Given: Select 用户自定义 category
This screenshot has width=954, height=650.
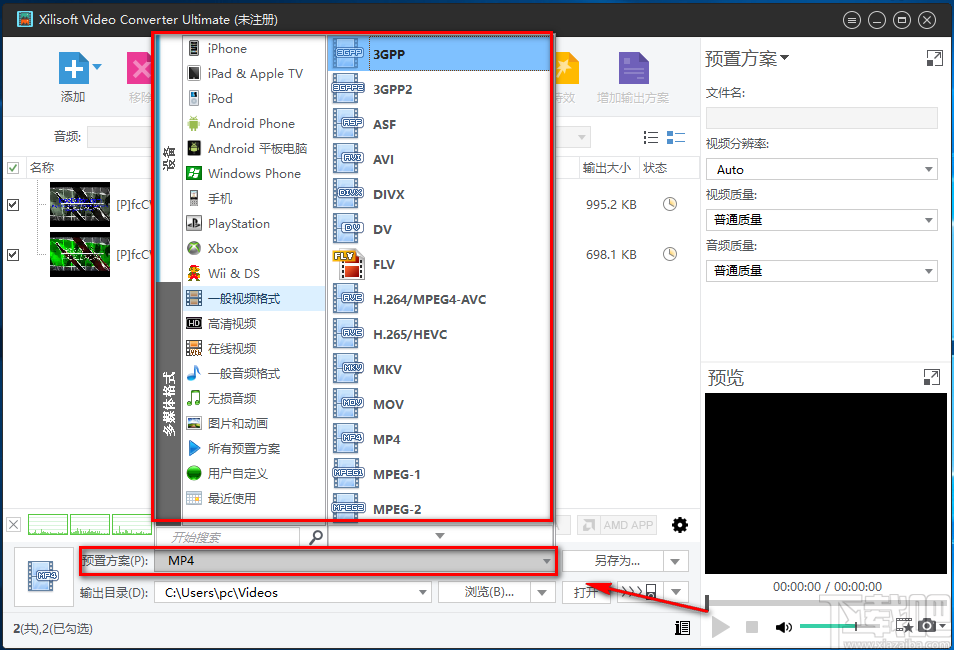Looking at the screenshot, I should click(x=254, y=474).
